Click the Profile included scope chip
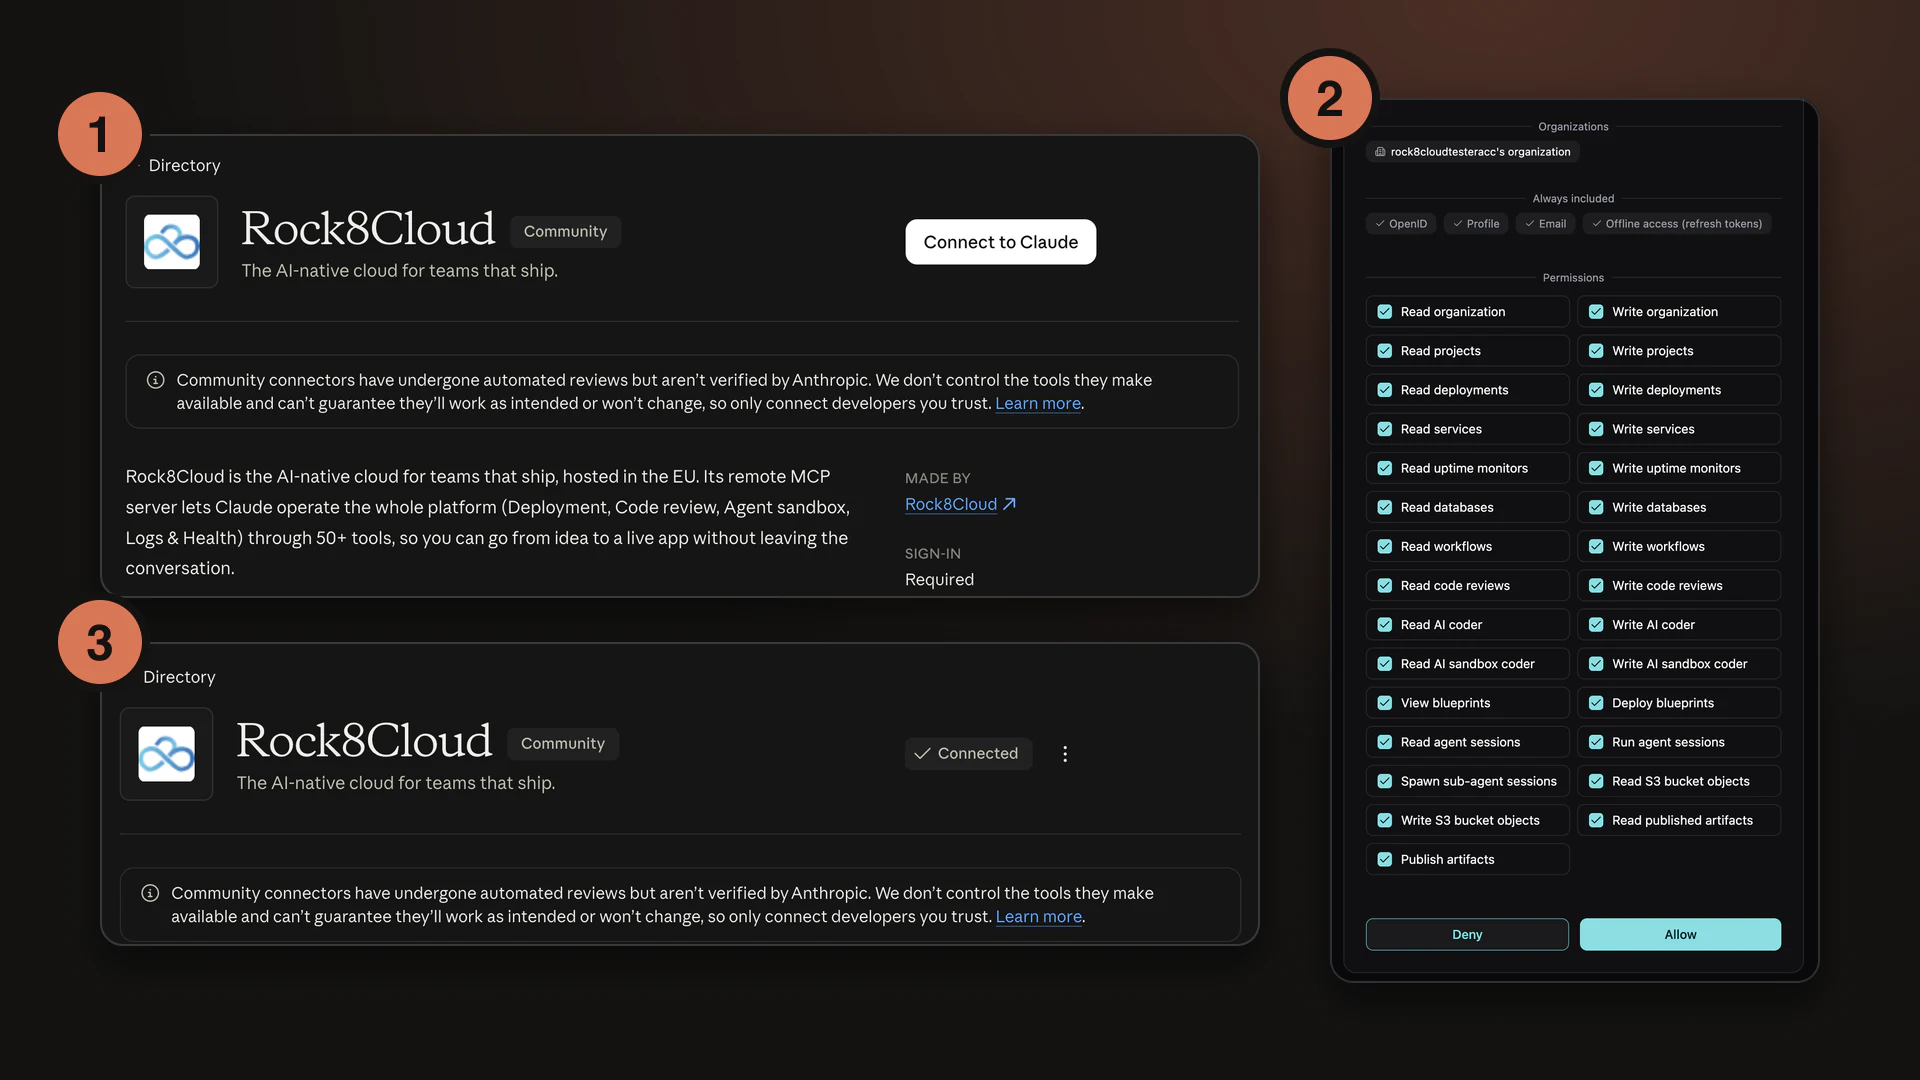The image size is (1920, 1080). point(1476,224)
